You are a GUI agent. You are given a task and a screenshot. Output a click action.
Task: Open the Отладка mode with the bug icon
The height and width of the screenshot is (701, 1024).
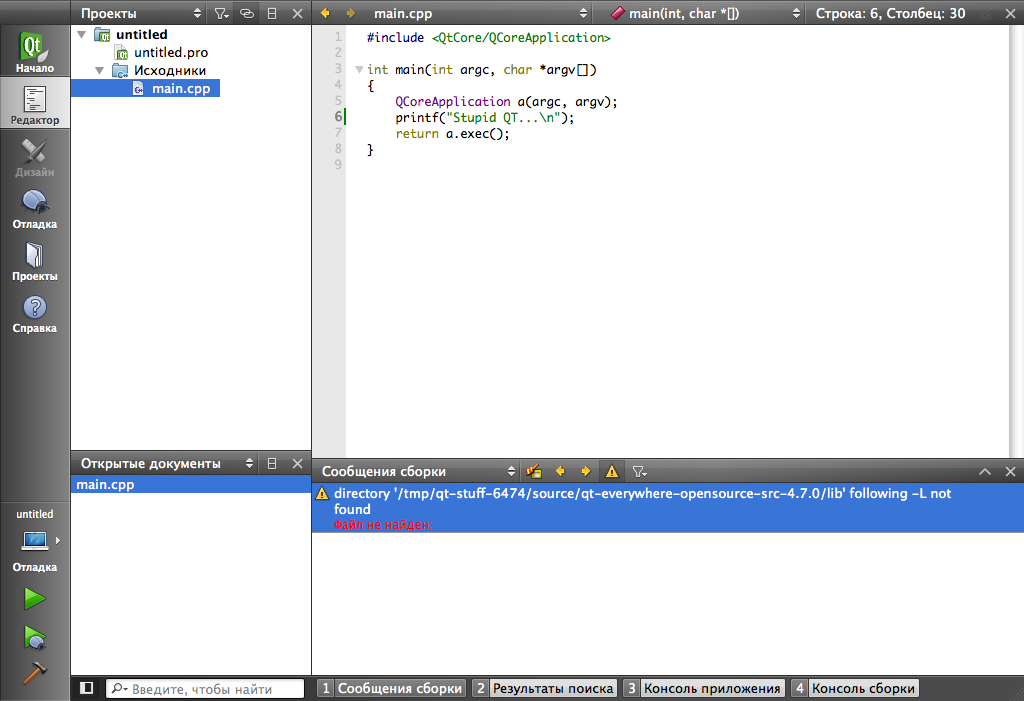tap(35, 208)
